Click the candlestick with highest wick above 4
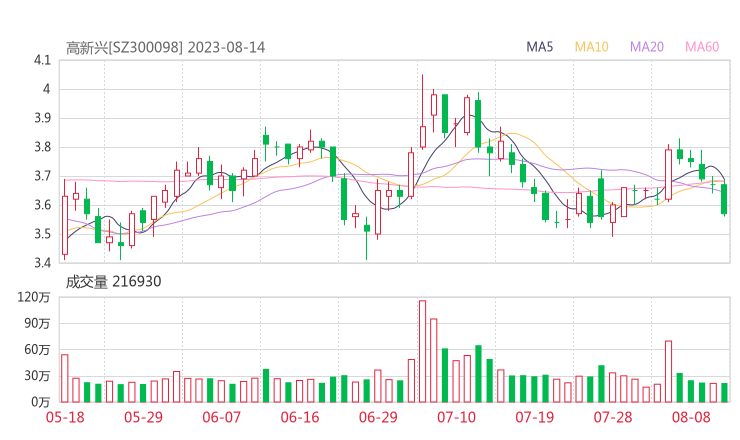740x440 pixels. click(423, 112)
